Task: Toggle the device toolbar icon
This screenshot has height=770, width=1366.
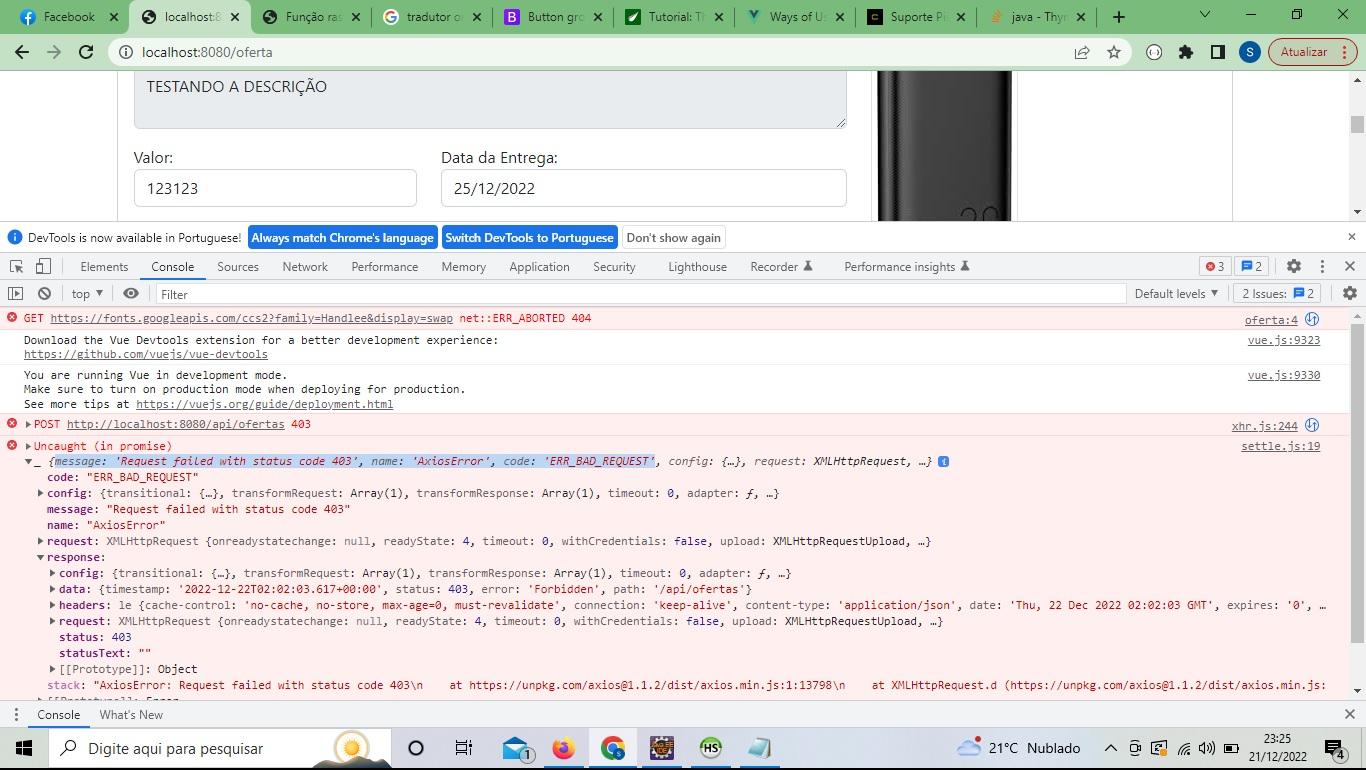Action: click(x=43, y=266)
